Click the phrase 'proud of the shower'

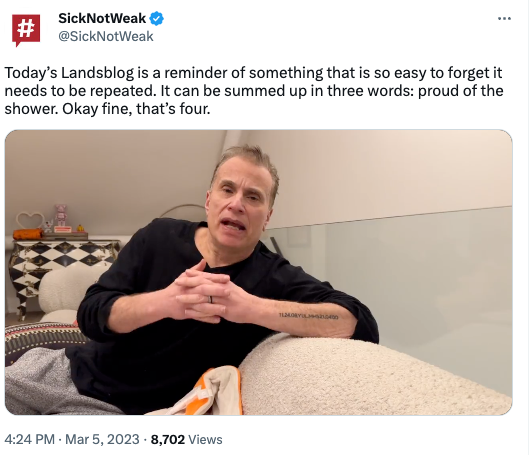254,100
